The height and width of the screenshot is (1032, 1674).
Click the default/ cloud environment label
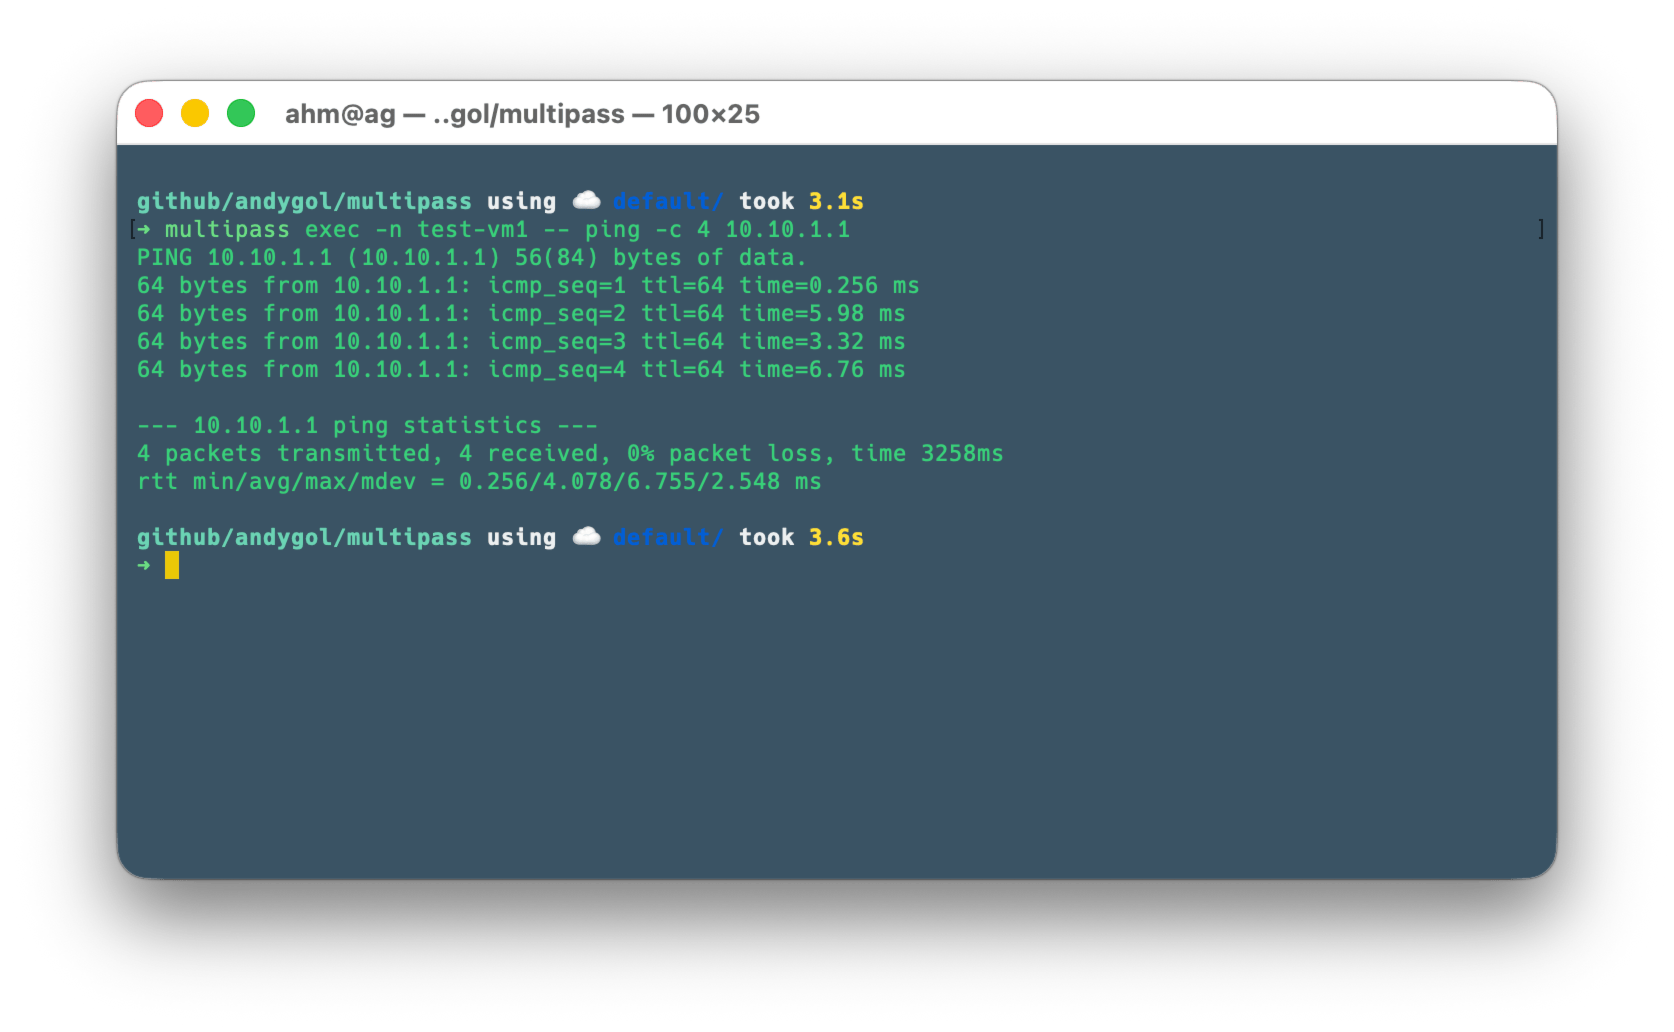coord(667,199)
